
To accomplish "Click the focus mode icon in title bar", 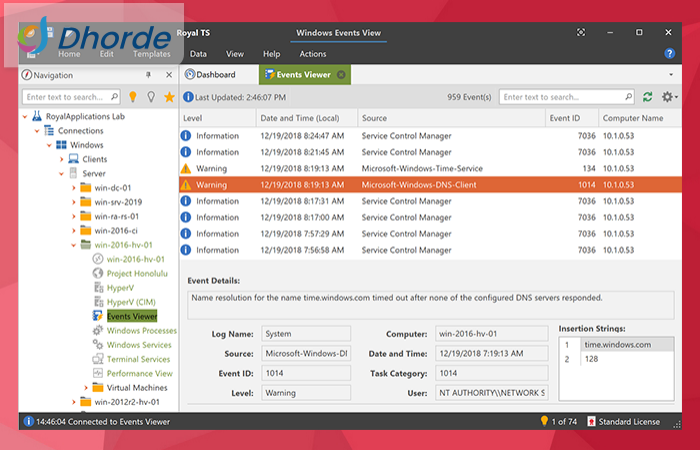I will coord(581,32).
